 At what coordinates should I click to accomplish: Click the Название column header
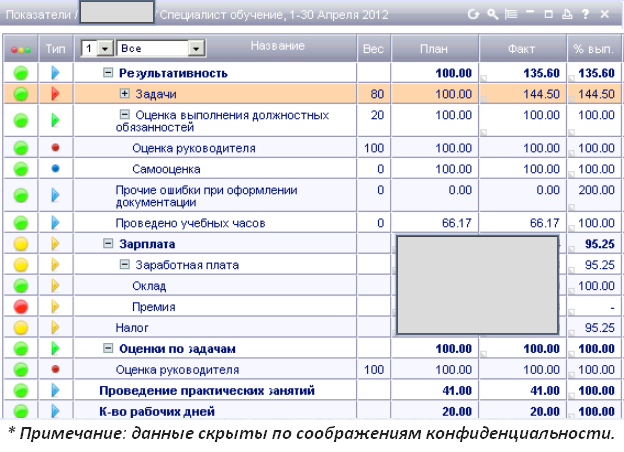(x=278, y=46)
